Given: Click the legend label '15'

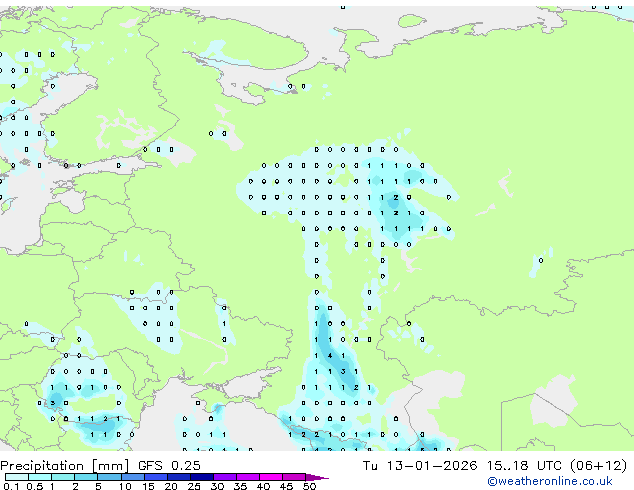Looking at the screenshot, I should (x=148, y=486).
